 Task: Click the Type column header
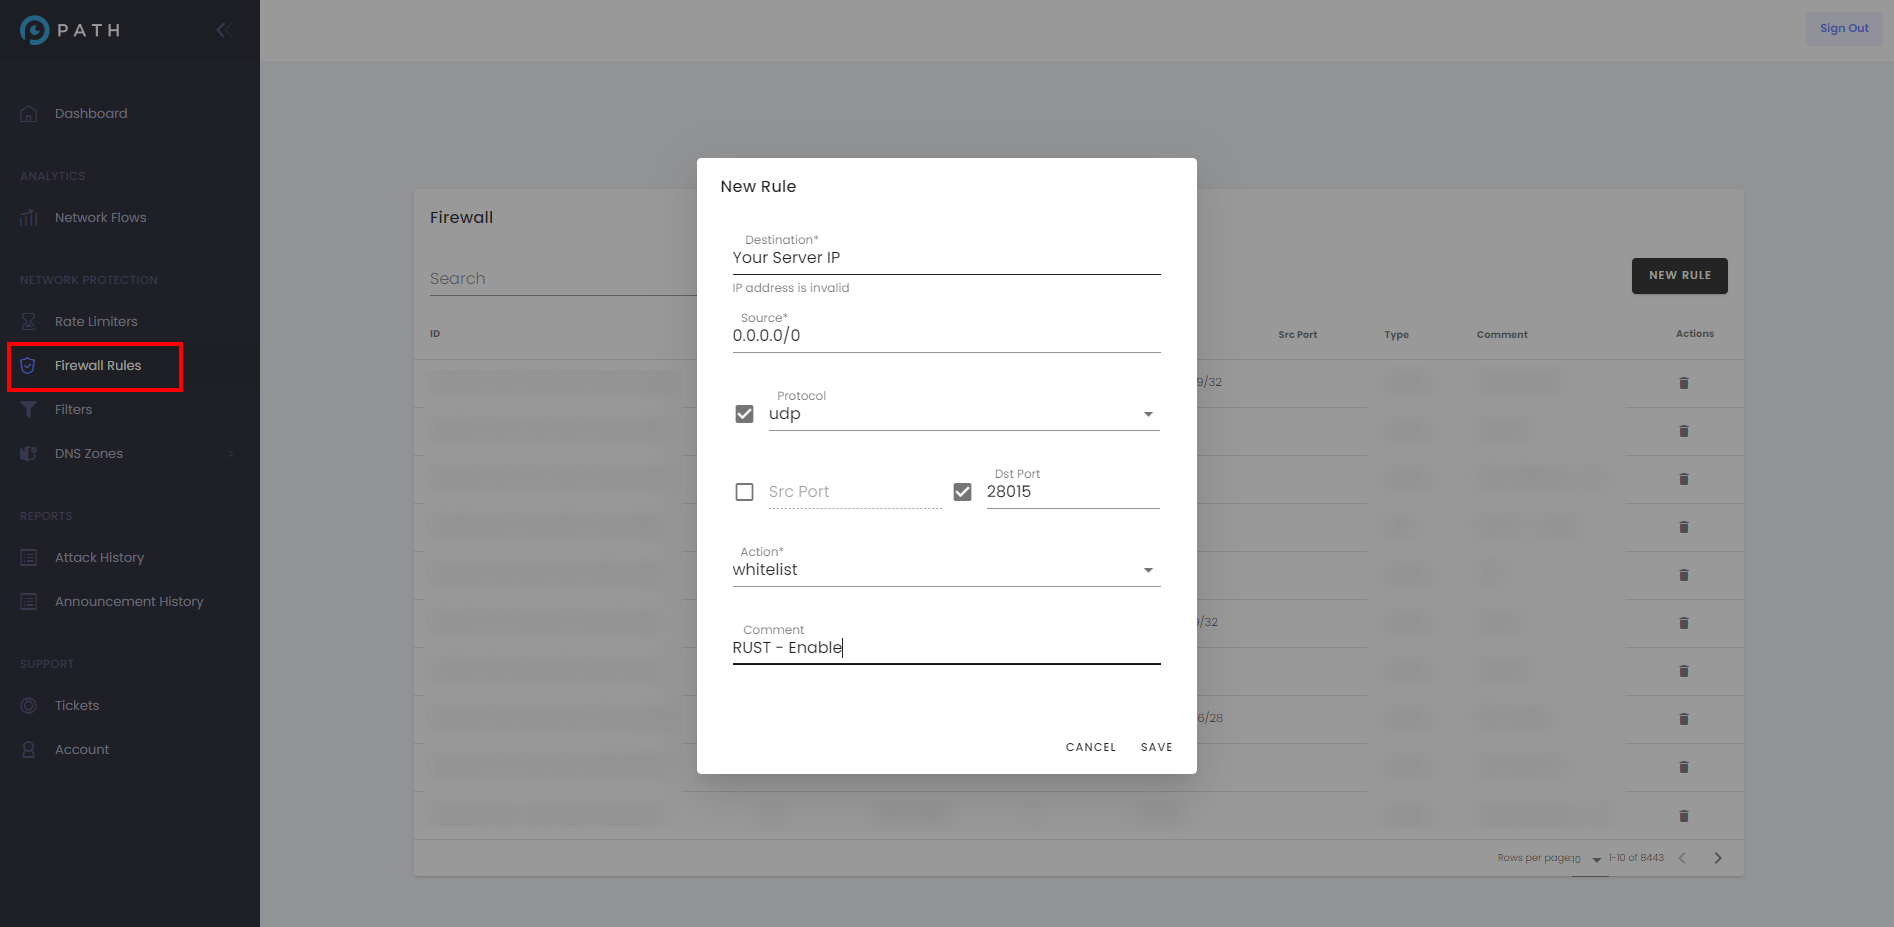click(1396, 335)
